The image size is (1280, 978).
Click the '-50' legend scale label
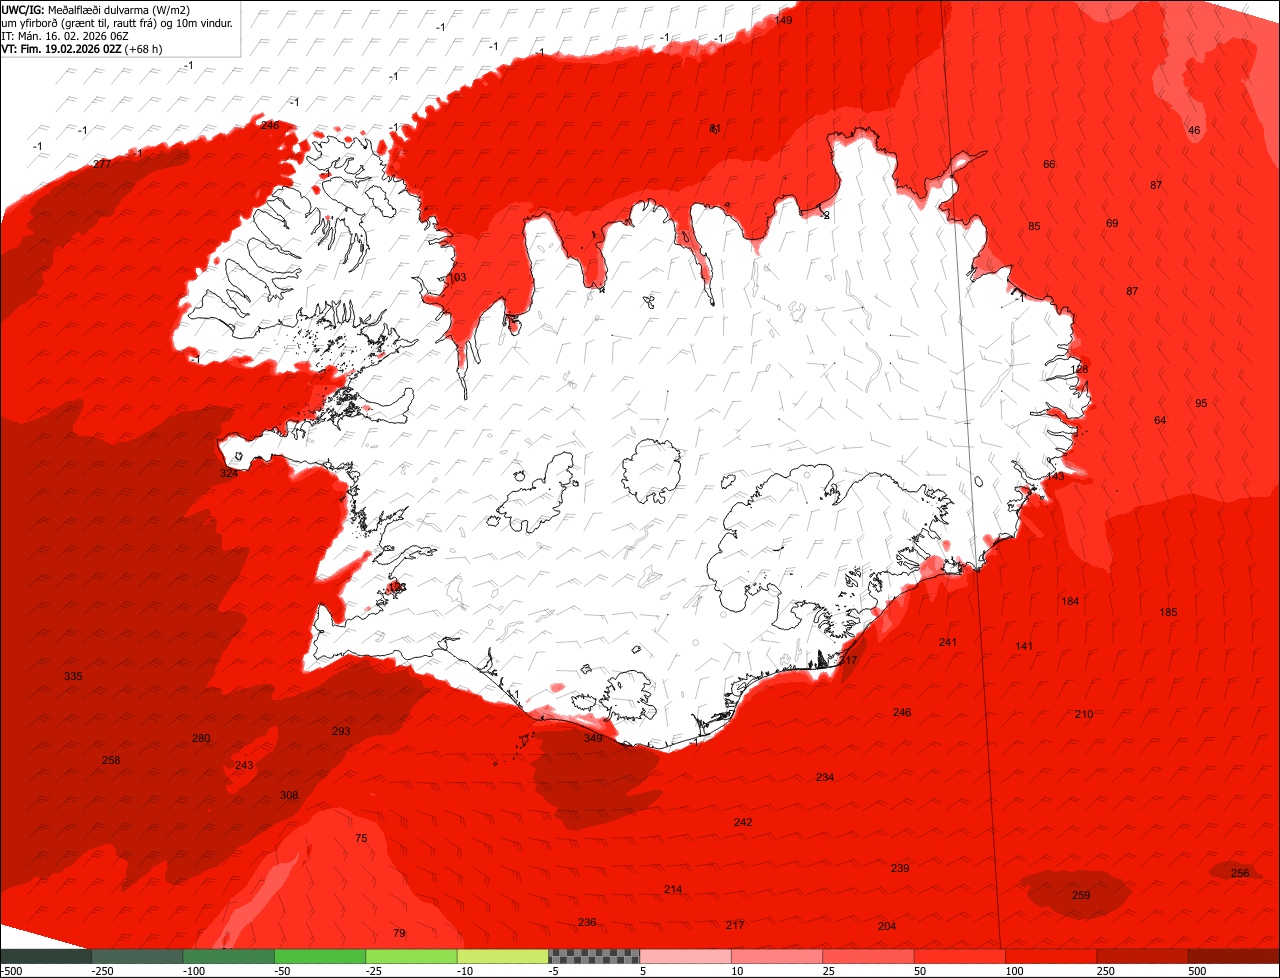point(283,971)
